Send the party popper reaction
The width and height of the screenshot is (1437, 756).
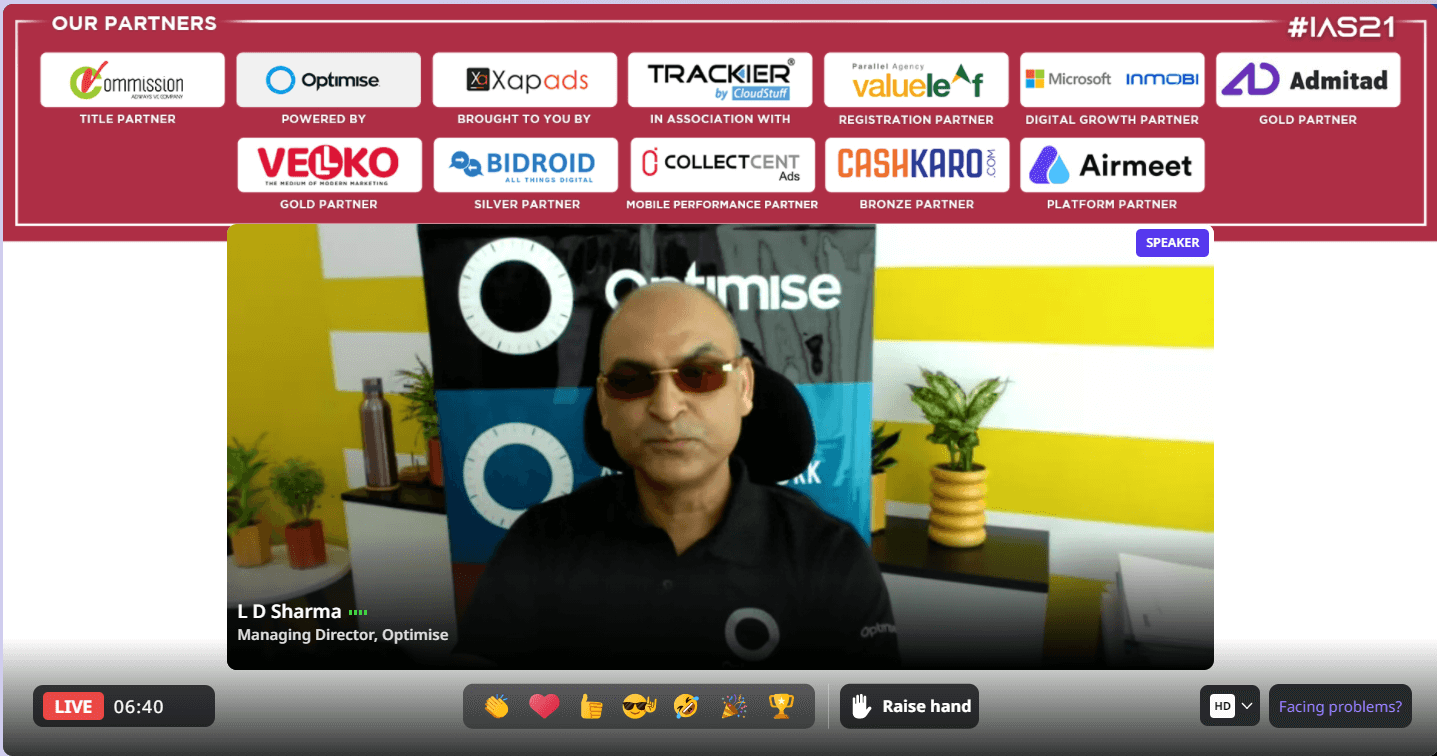pos(734,707)
